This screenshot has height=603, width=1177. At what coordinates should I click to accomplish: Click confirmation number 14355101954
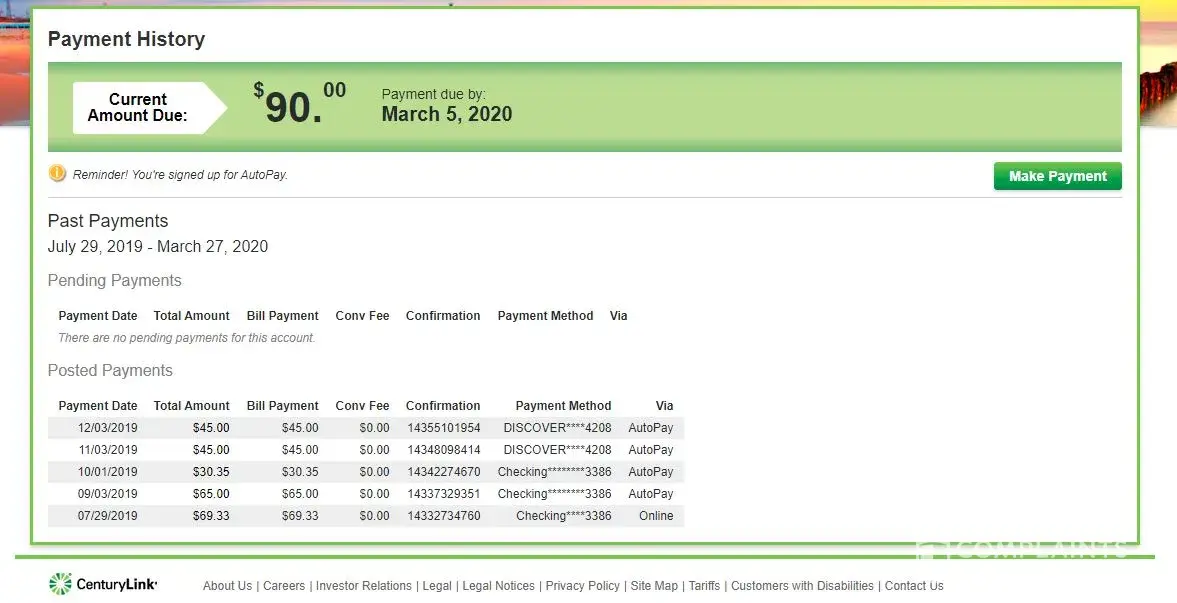coord(444,428)
